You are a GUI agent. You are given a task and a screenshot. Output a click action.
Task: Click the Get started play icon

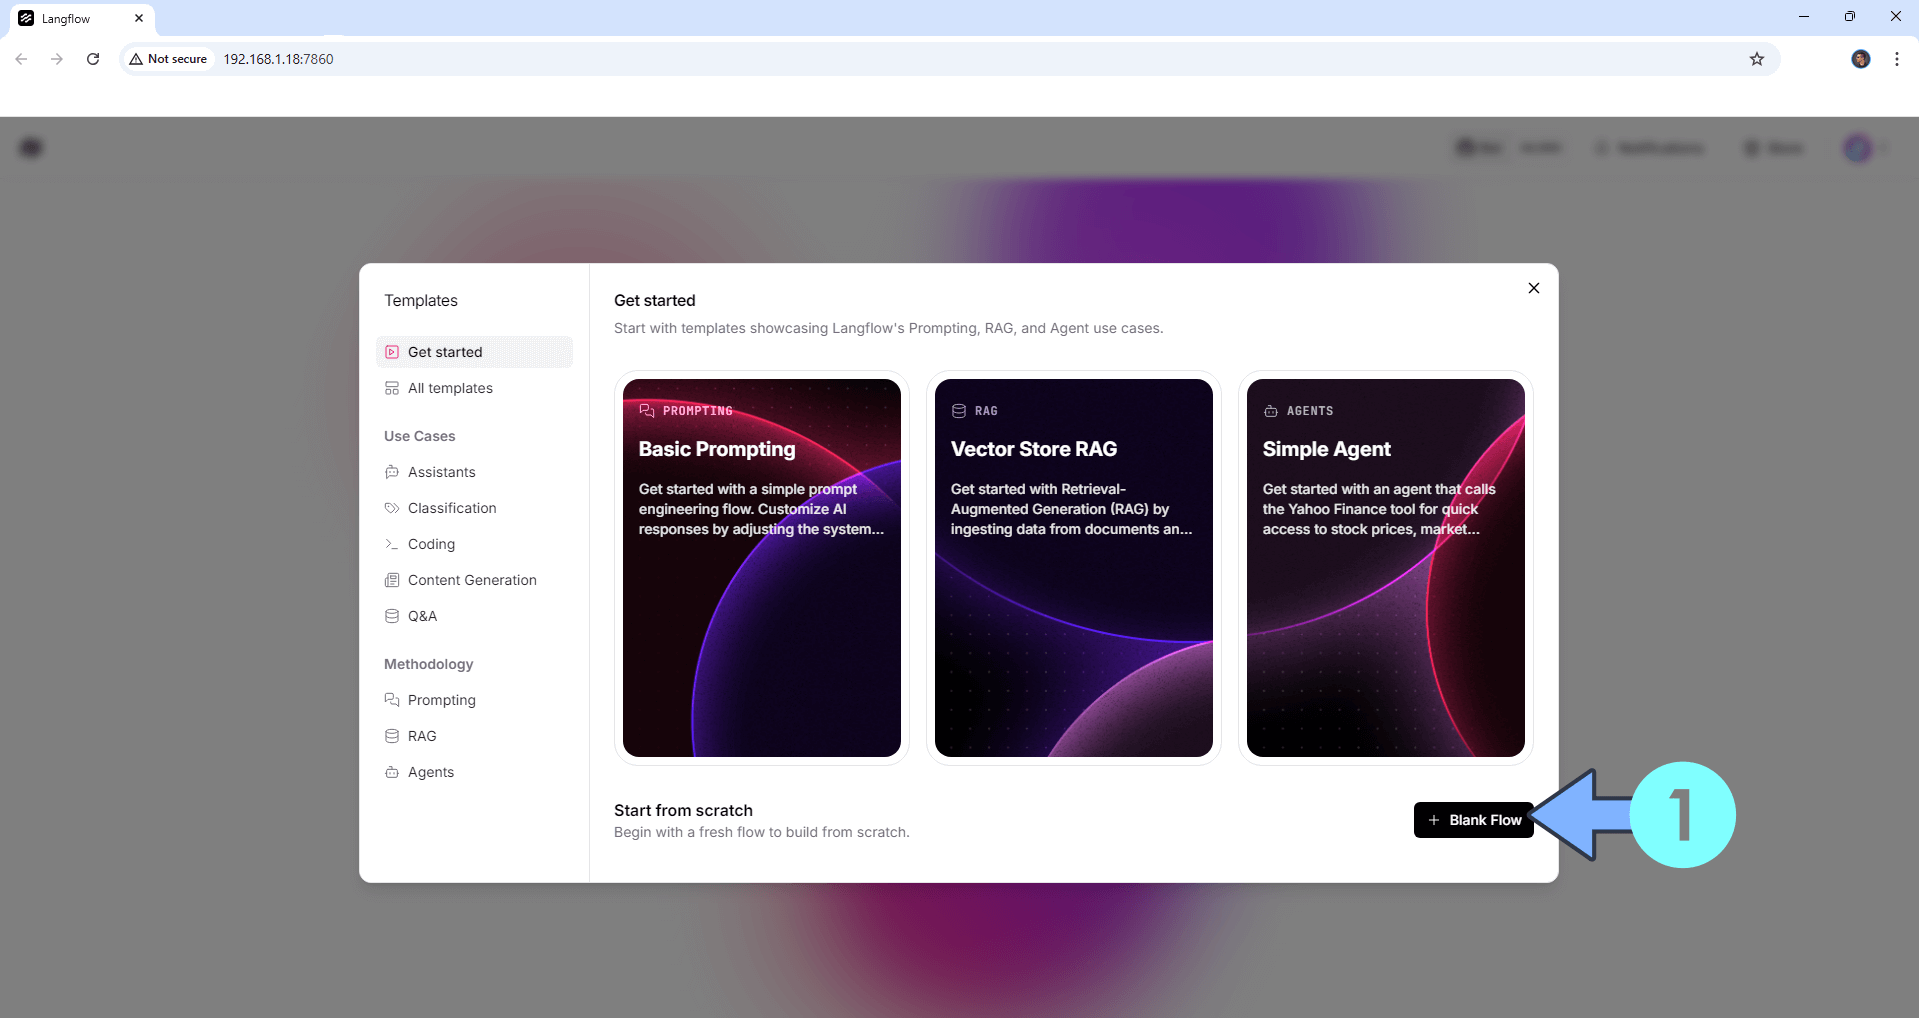(392, 352)
